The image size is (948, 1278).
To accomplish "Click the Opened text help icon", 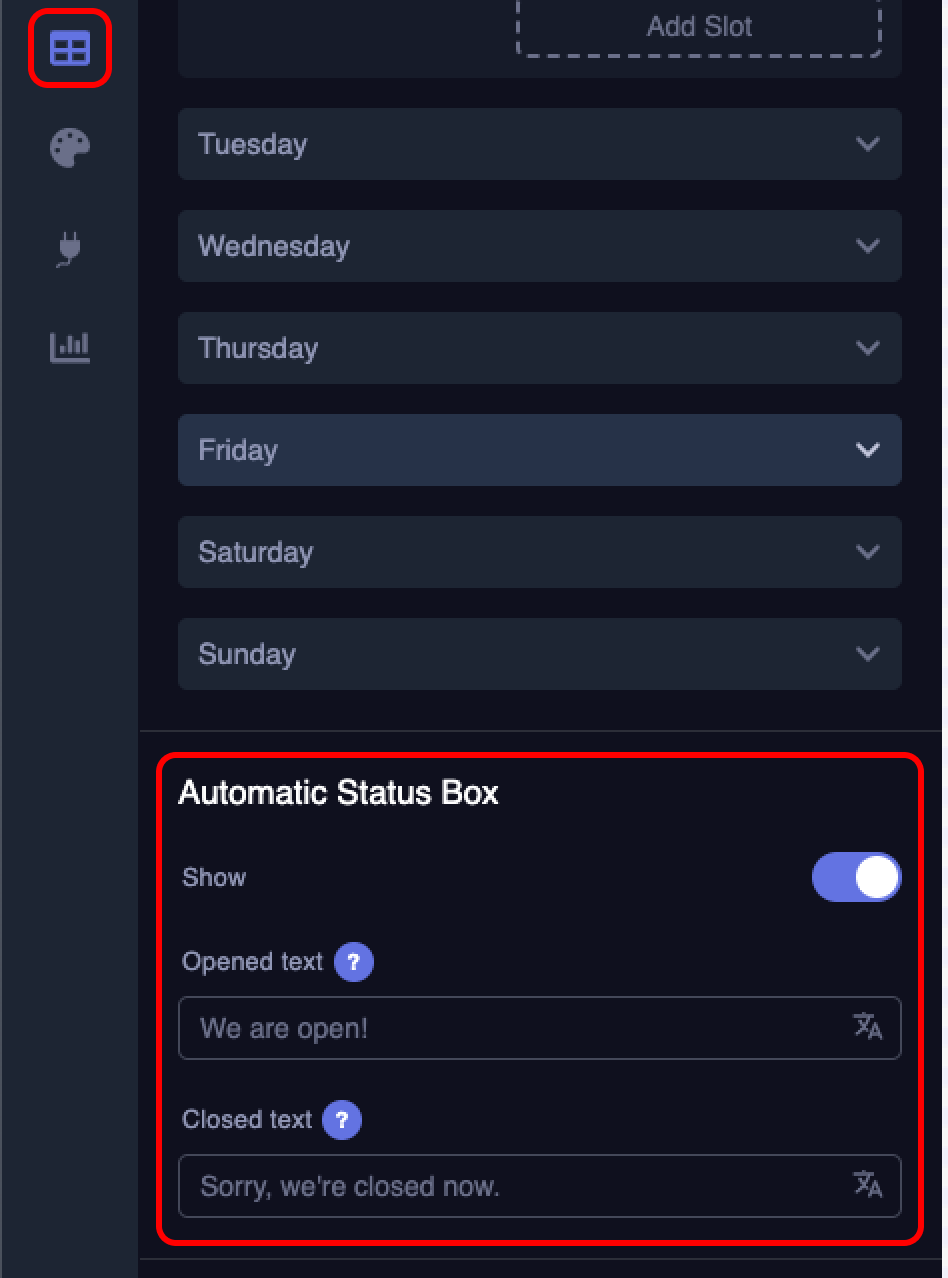I will [353, 962].
